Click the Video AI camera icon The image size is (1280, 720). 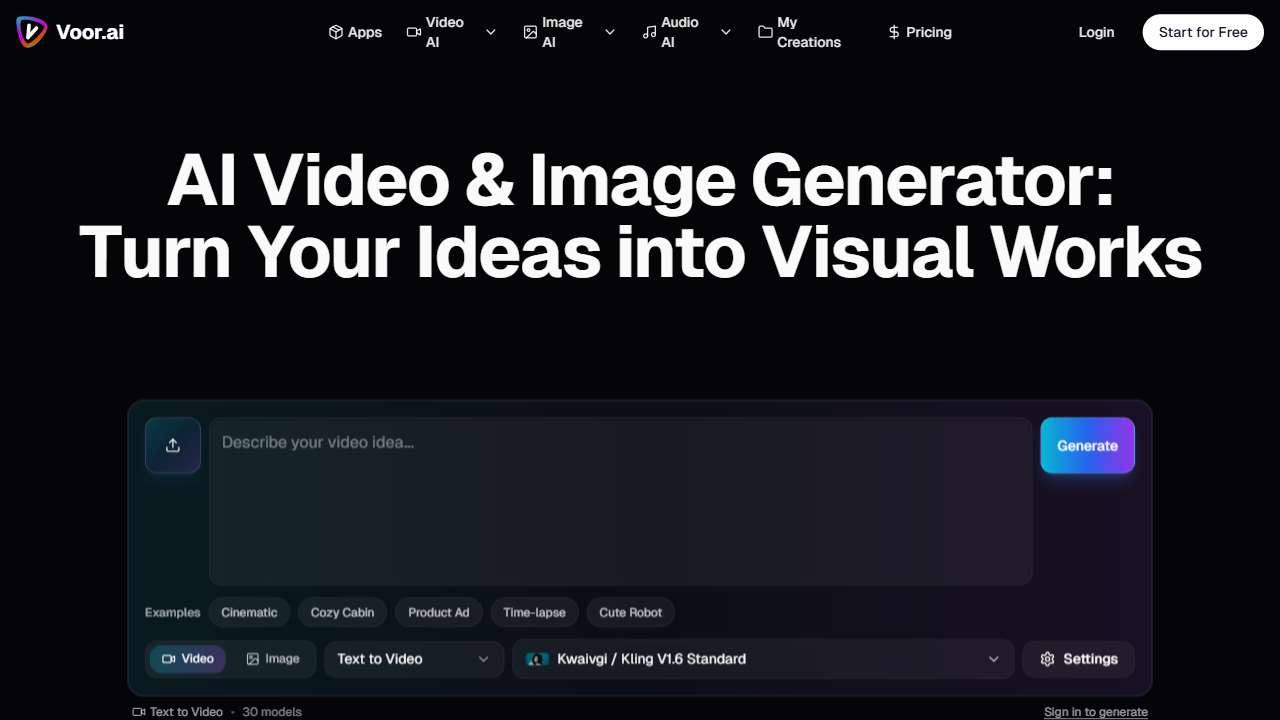coord(414,32)
